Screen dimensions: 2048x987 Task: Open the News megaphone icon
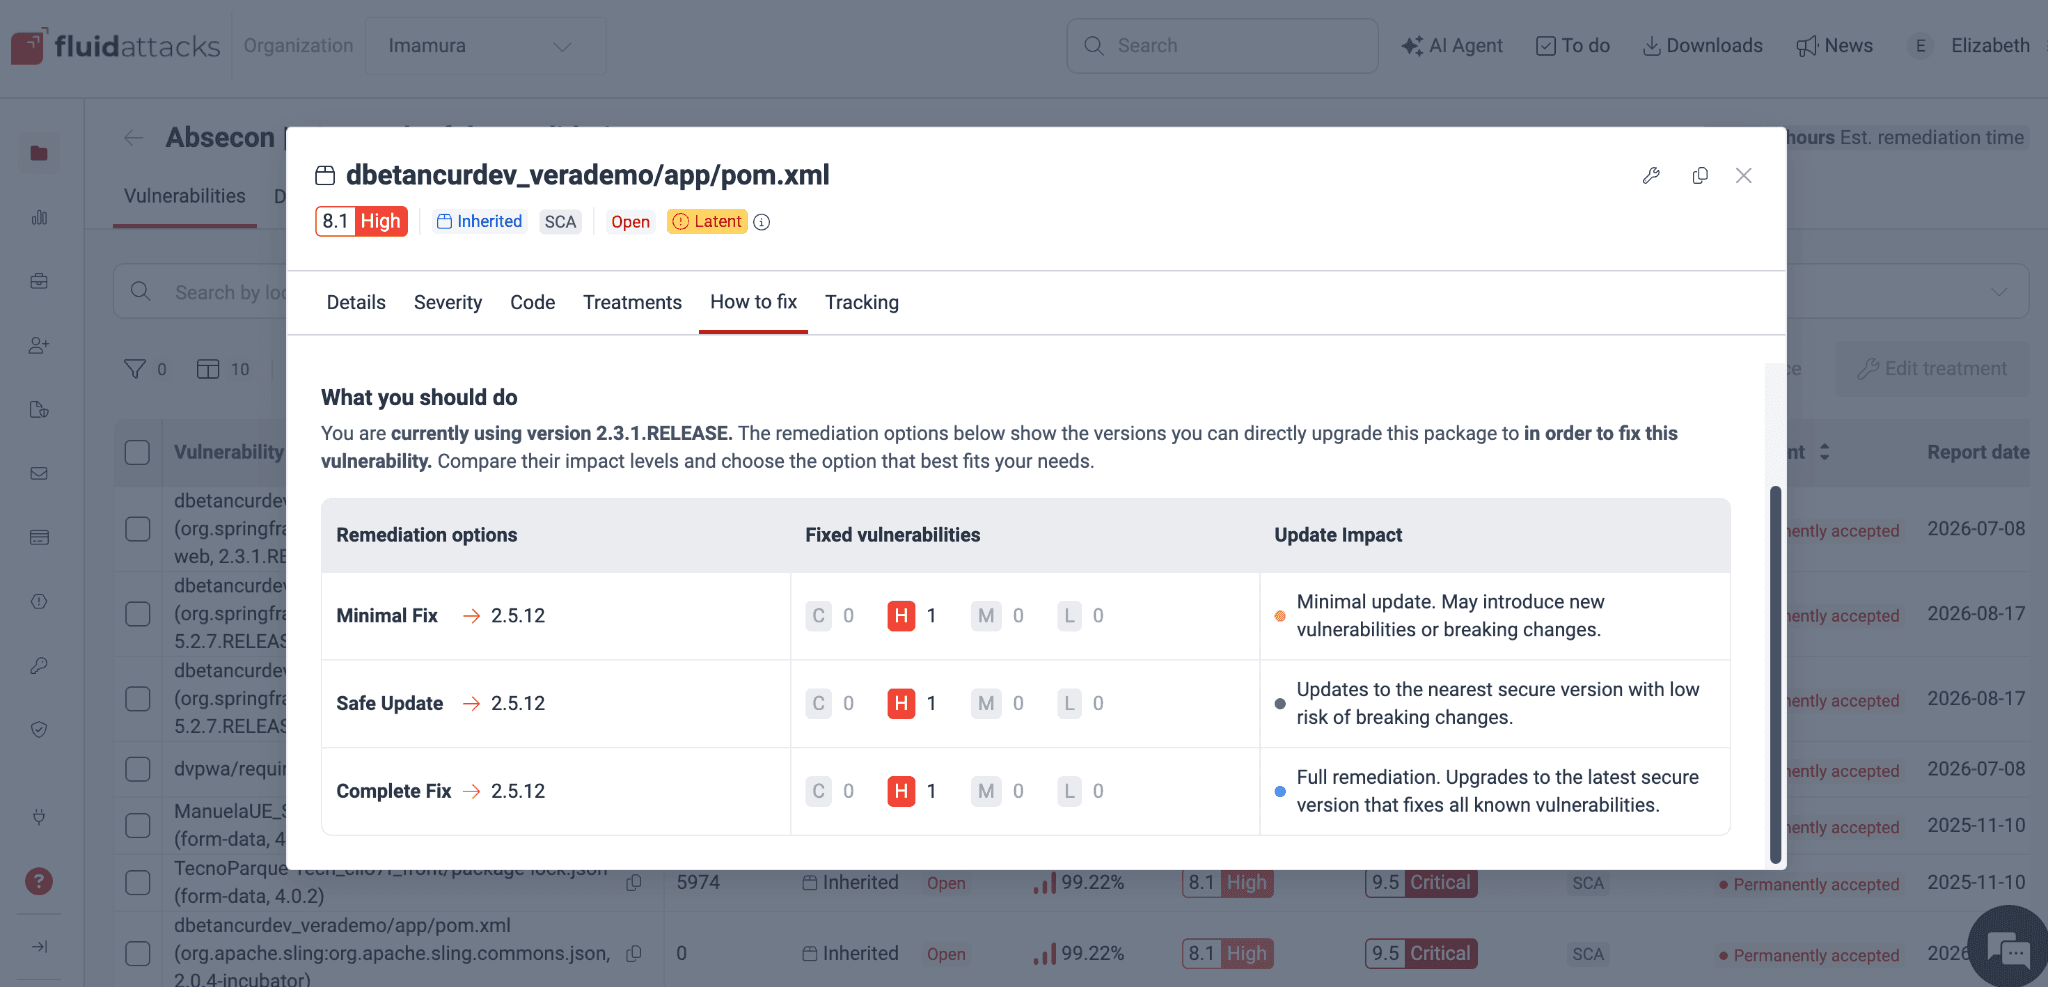point(1807,46)
